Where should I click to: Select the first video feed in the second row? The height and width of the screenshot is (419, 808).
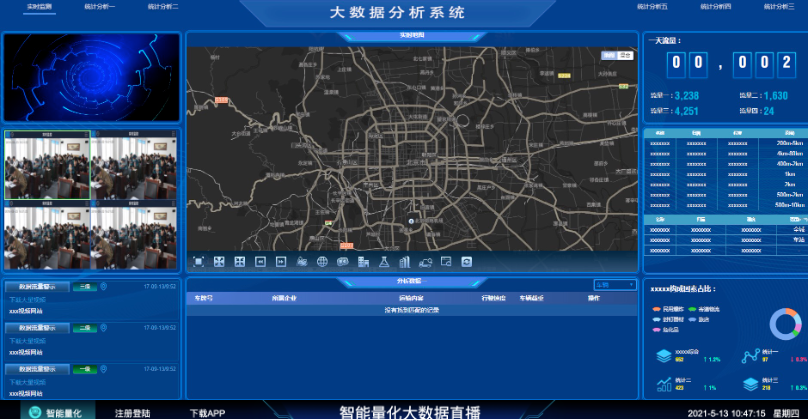coord(47,235)
